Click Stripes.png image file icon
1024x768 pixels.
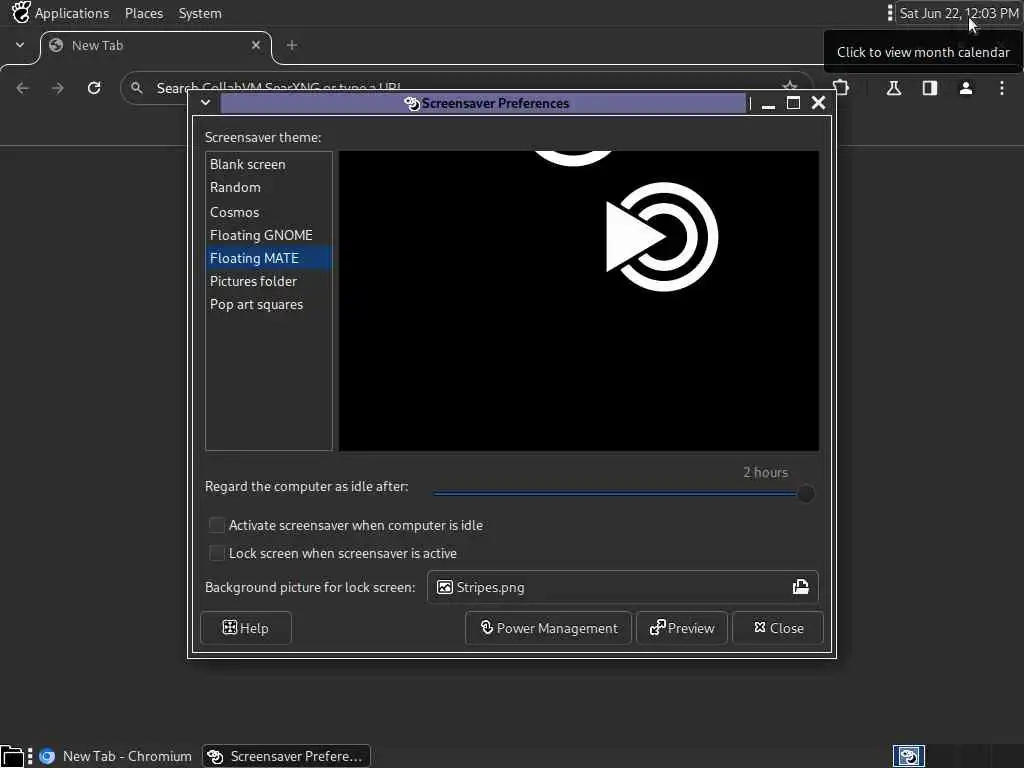tap(445, 587)
